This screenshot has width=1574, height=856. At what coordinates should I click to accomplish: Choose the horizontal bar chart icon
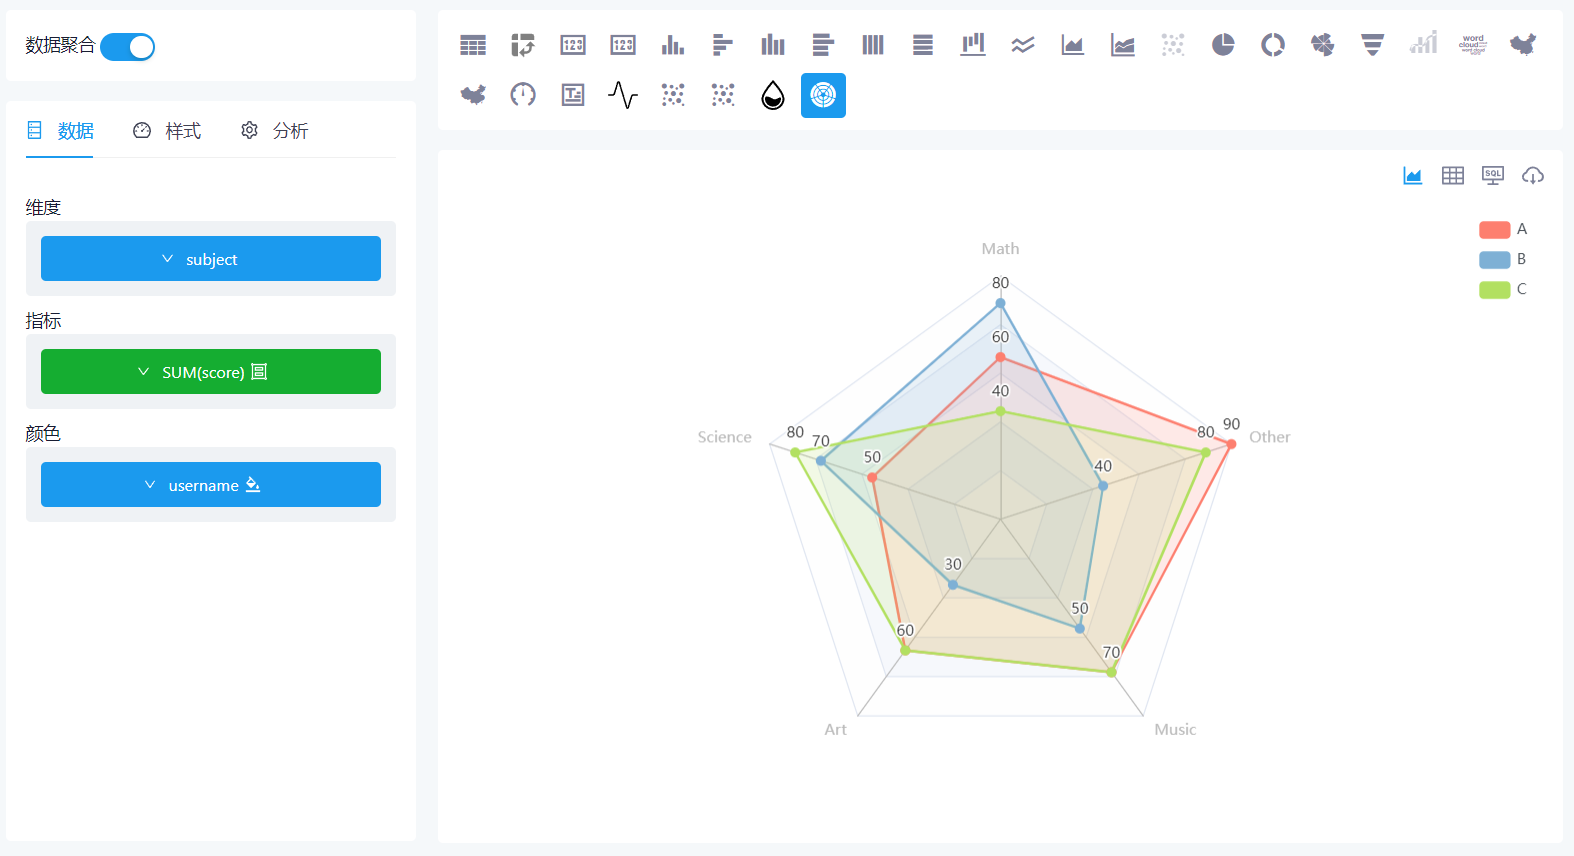723,45
